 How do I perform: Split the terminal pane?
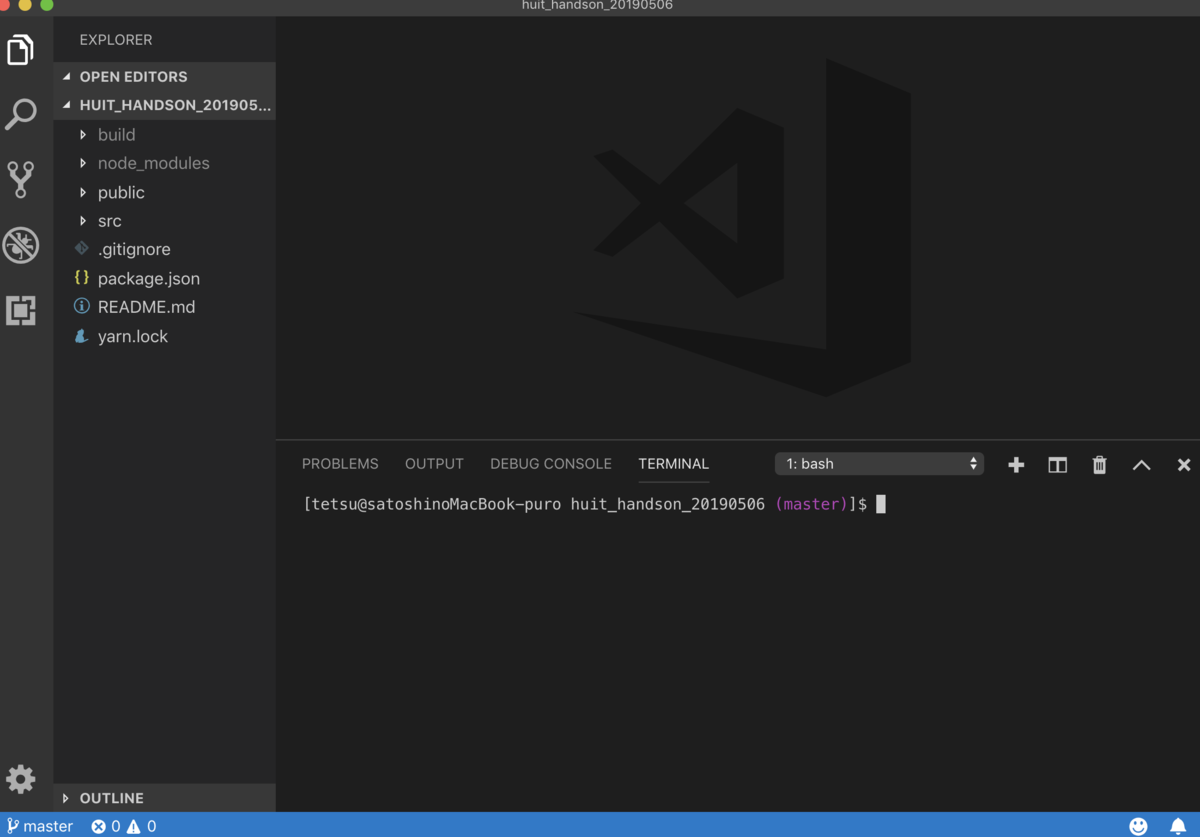point(1057,465)
